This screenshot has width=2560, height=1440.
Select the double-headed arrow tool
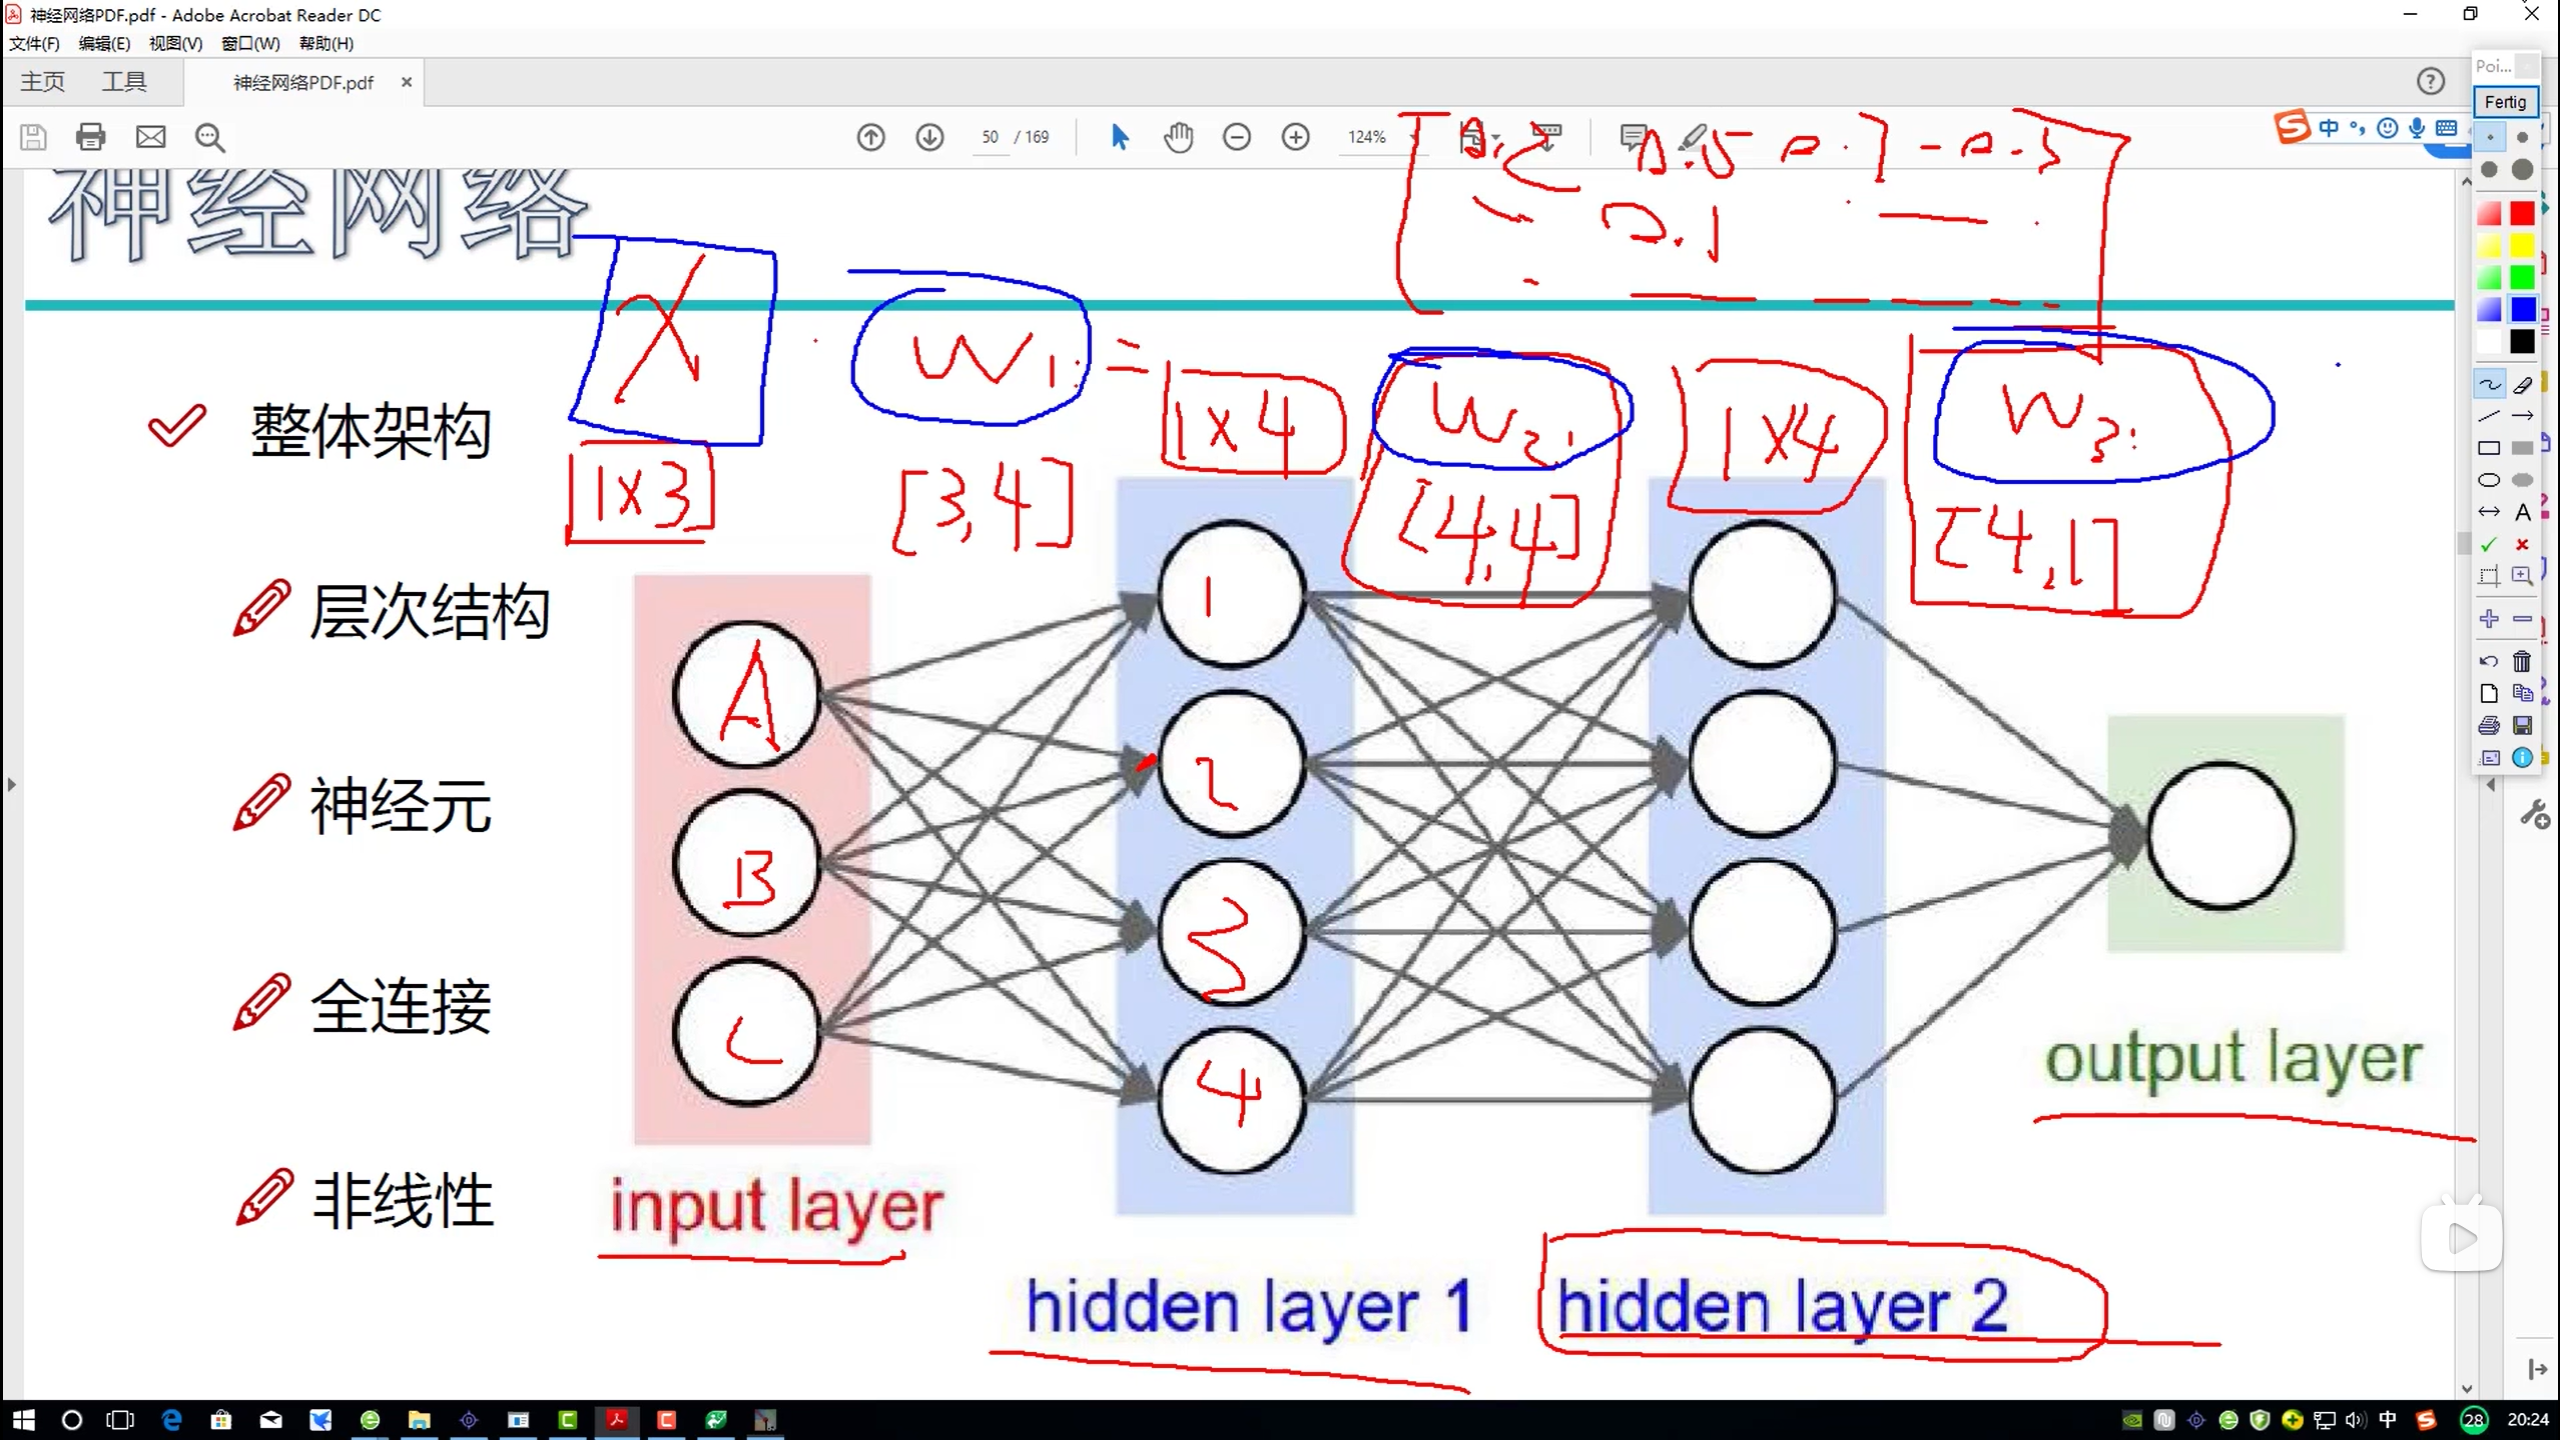click(2489, 512)
